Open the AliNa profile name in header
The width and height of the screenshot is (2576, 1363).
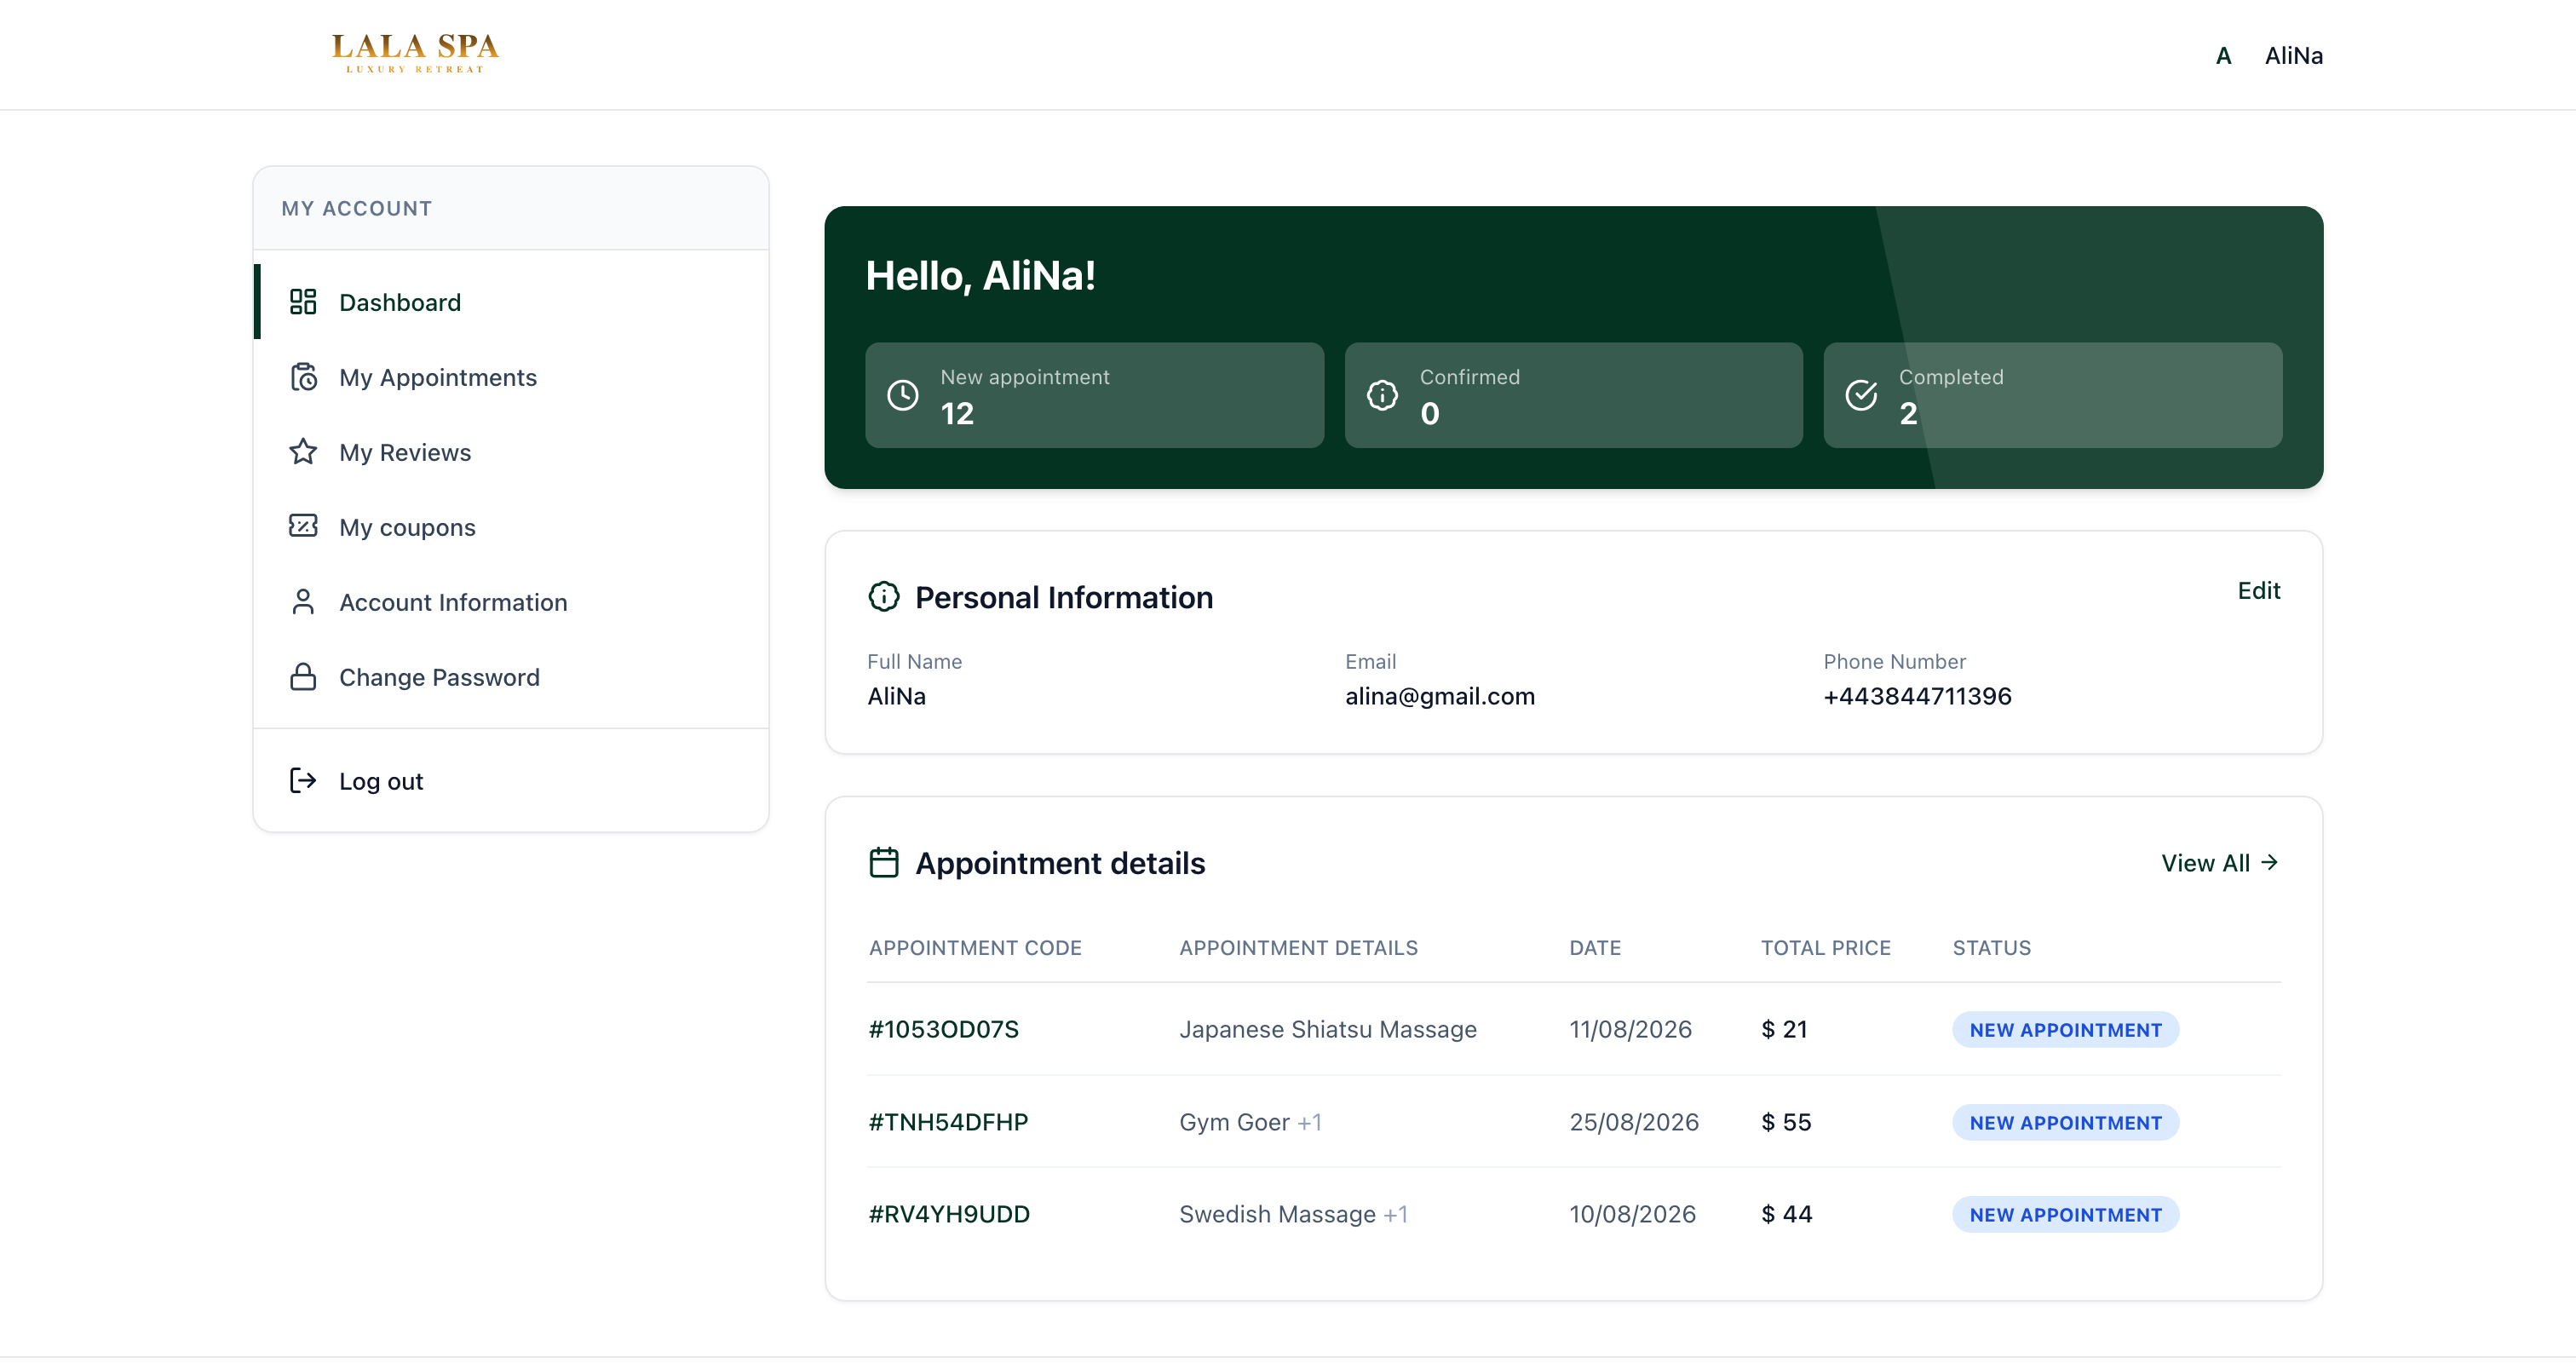pos(2293,56)
